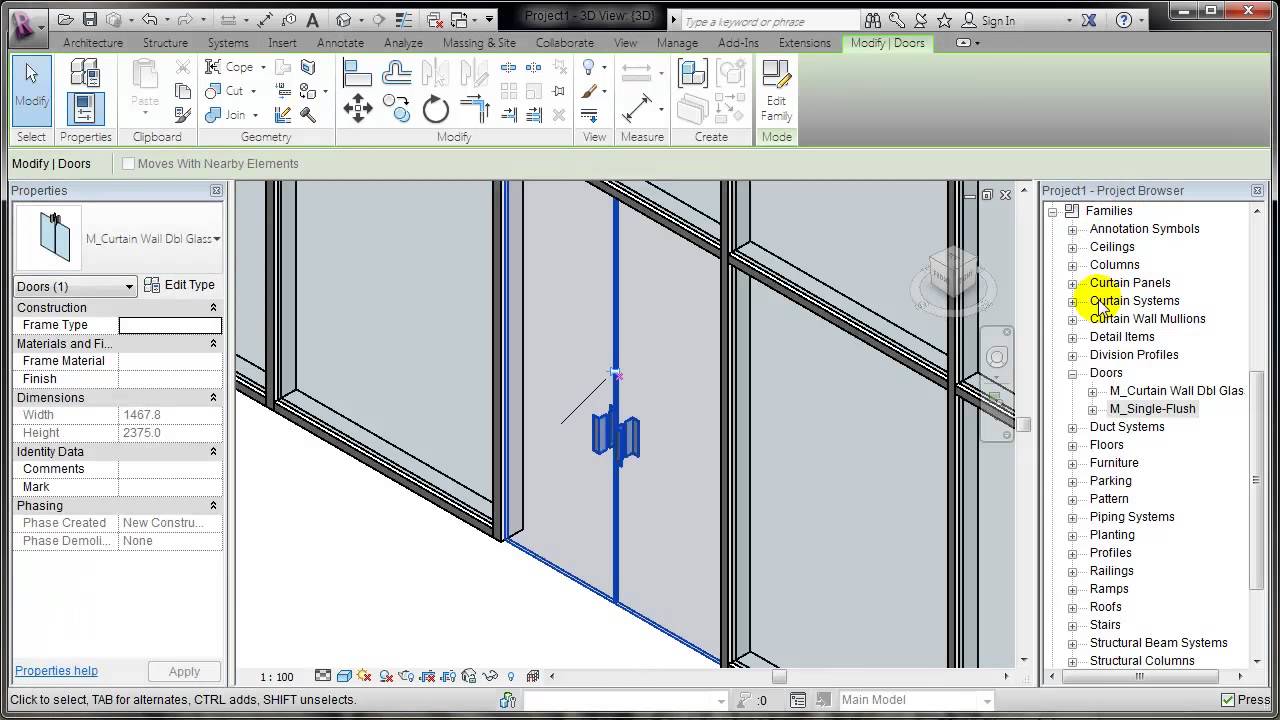
Task: Open the Default 3D View house icon
Action: click(344, 20)
